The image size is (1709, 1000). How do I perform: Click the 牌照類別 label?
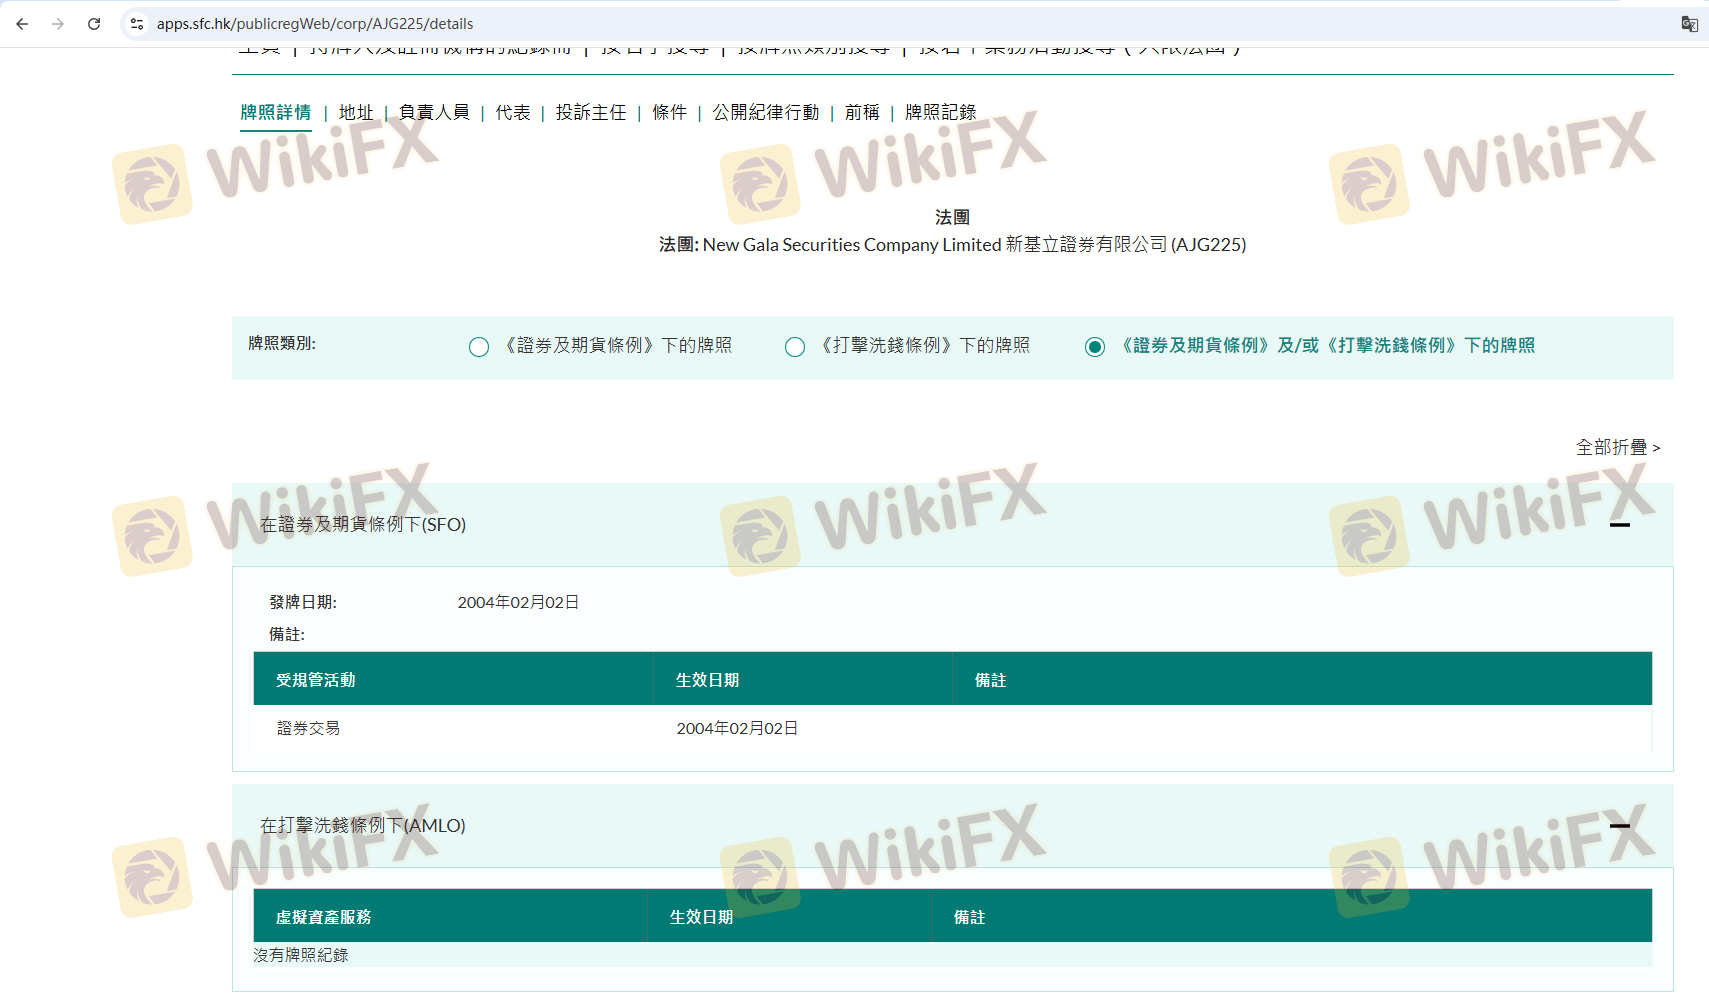pyautogui.click(x=282, y=343)
